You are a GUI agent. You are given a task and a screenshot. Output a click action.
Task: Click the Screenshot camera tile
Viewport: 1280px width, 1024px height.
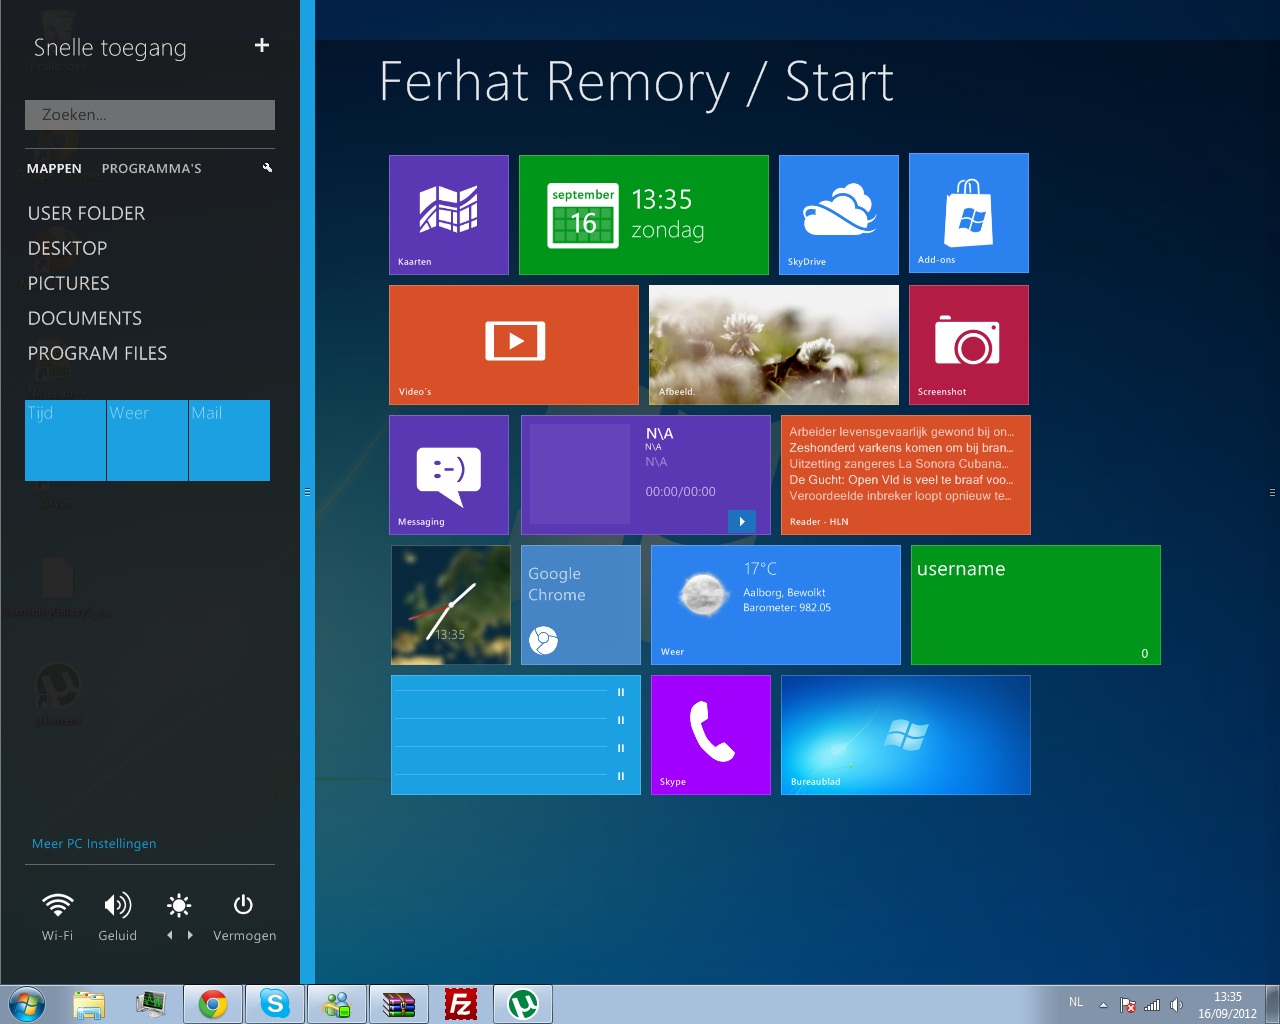(968, 344)
